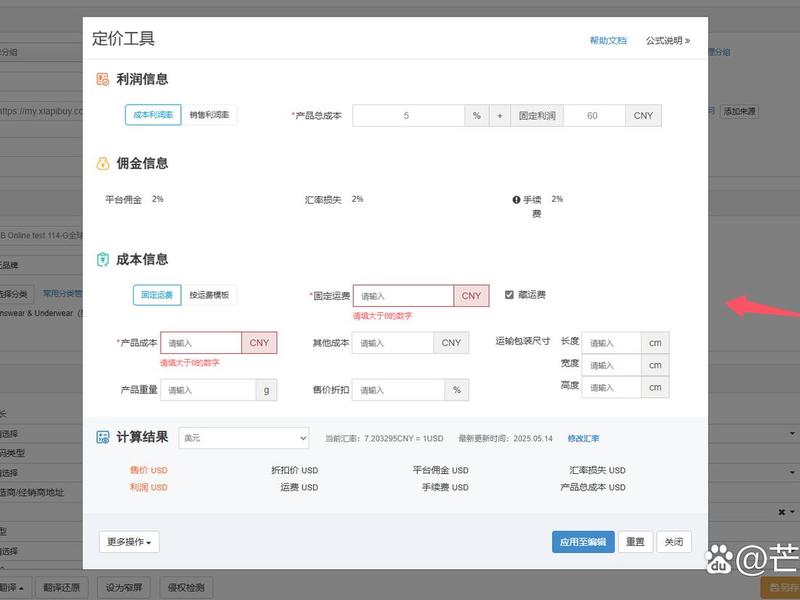Click 添加来源 button in background page
The image size is (800, 600).
739,111
